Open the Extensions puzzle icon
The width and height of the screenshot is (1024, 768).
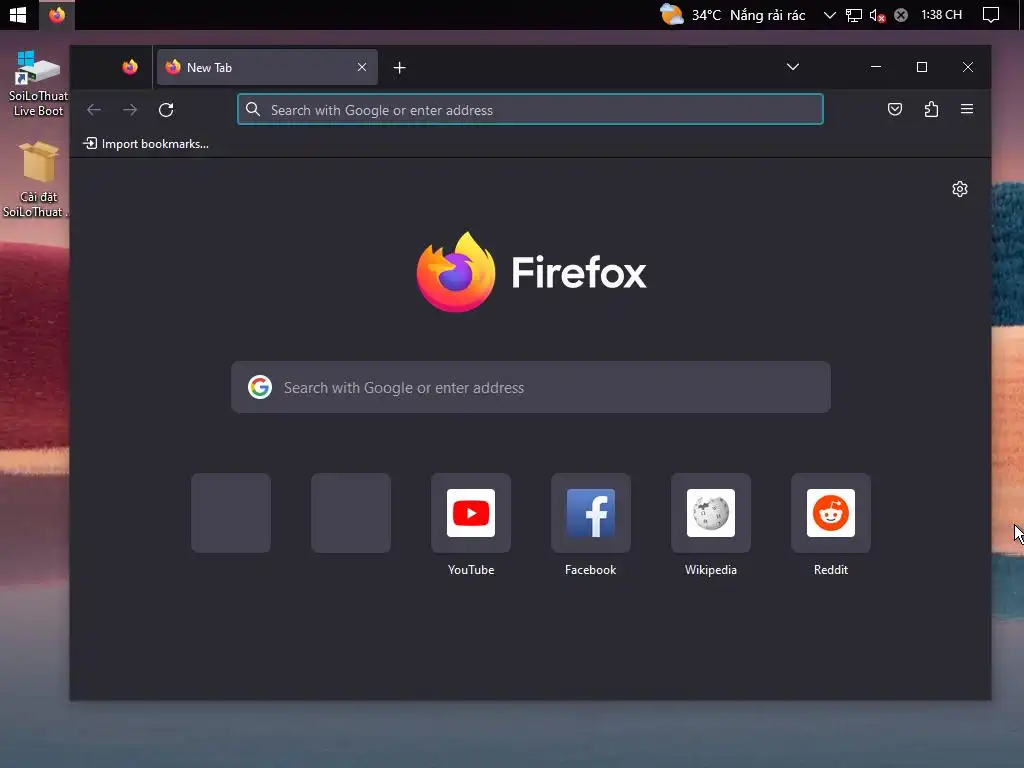click(931, 109)
